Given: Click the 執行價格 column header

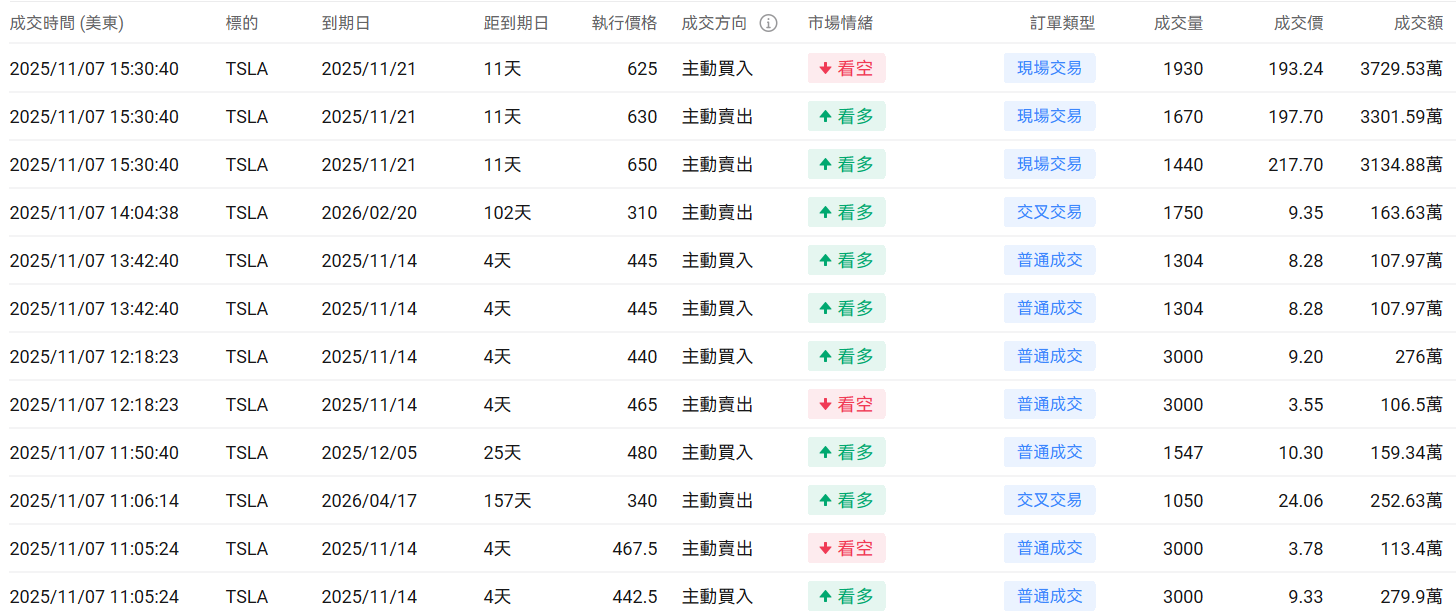Looking at the screenshot, I should (624, 23).
